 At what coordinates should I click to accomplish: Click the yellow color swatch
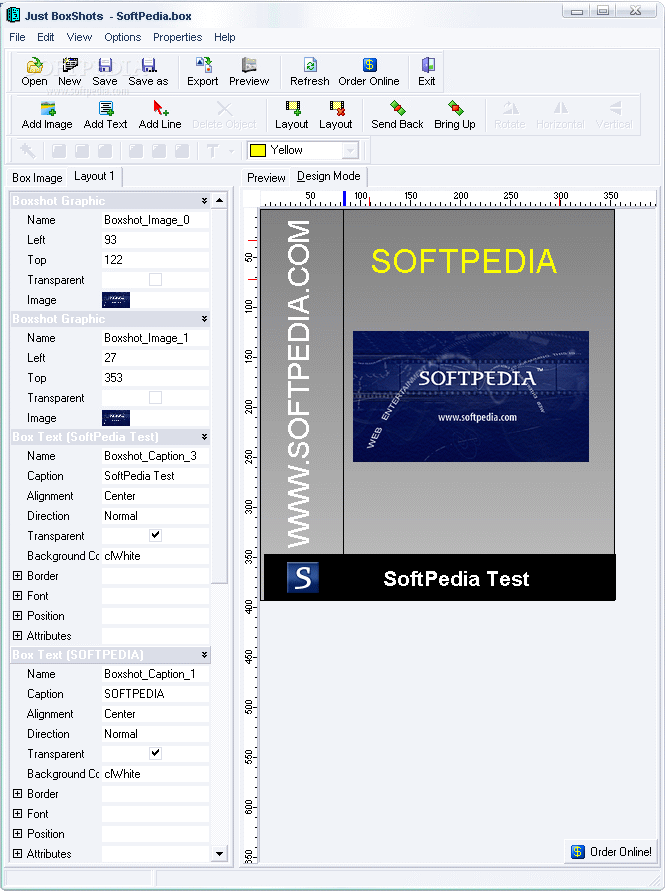pyautogui.click(x=258, y=151)
